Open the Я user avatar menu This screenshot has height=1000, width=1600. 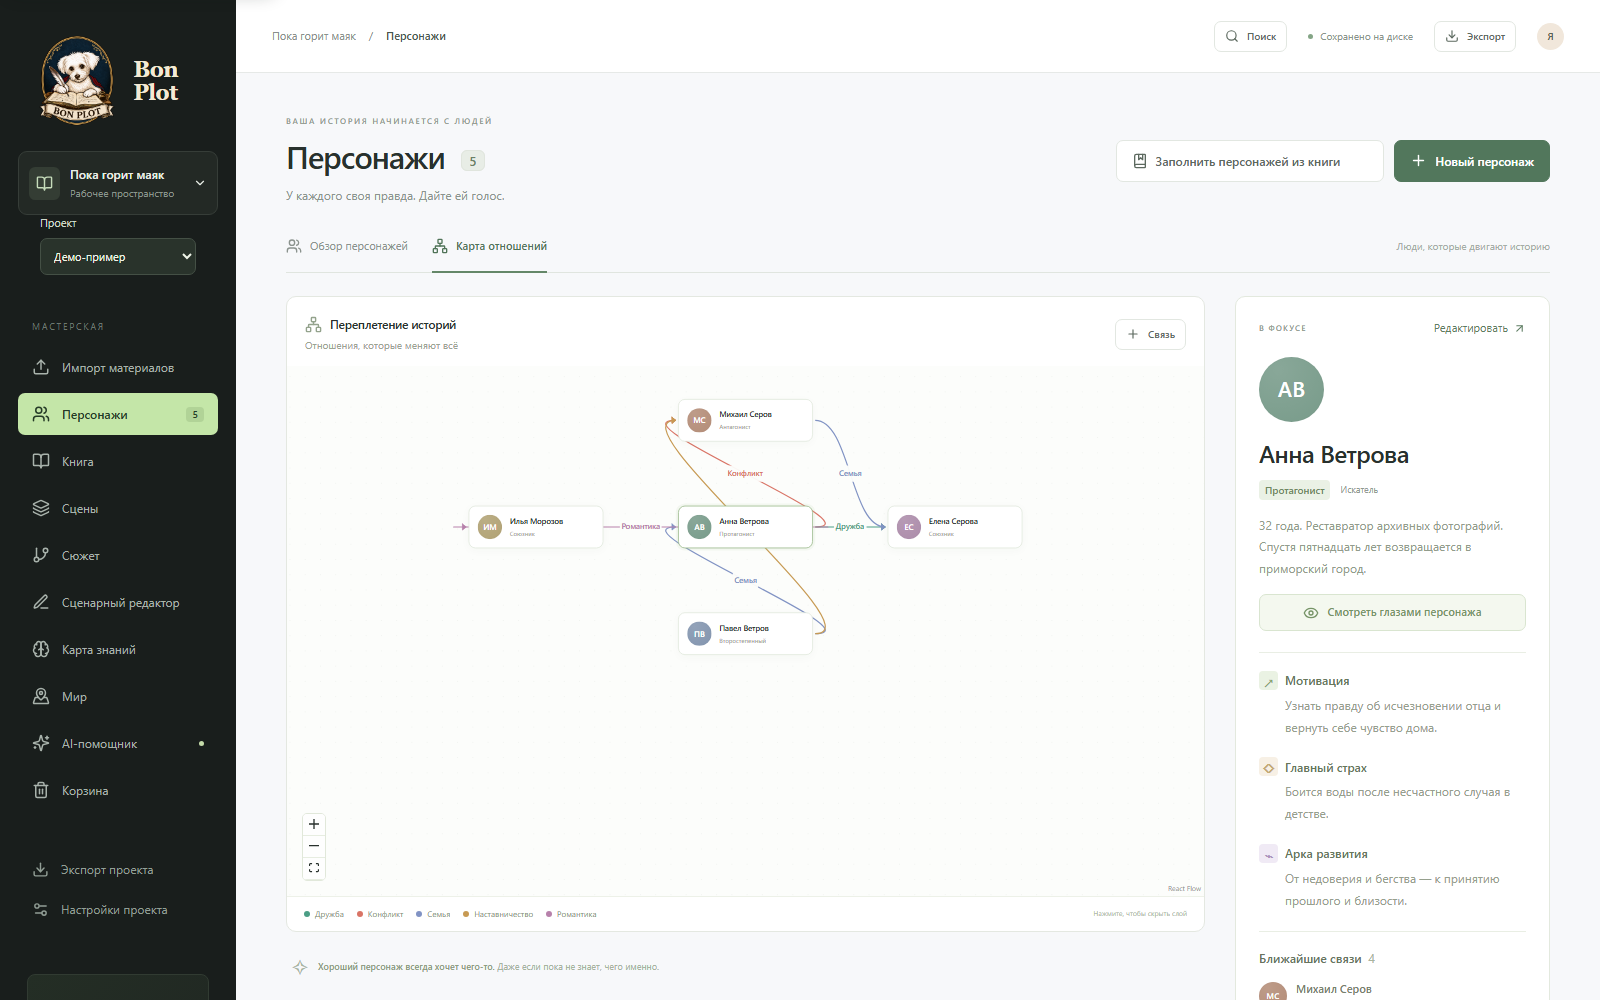[1550, 36]
